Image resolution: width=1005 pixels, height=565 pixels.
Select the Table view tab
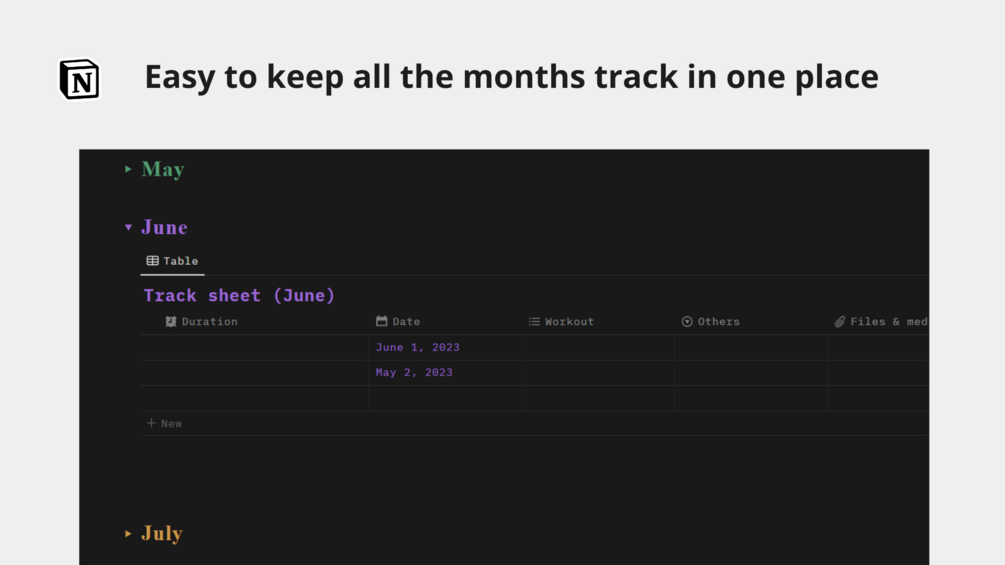(x=173, y=261)
